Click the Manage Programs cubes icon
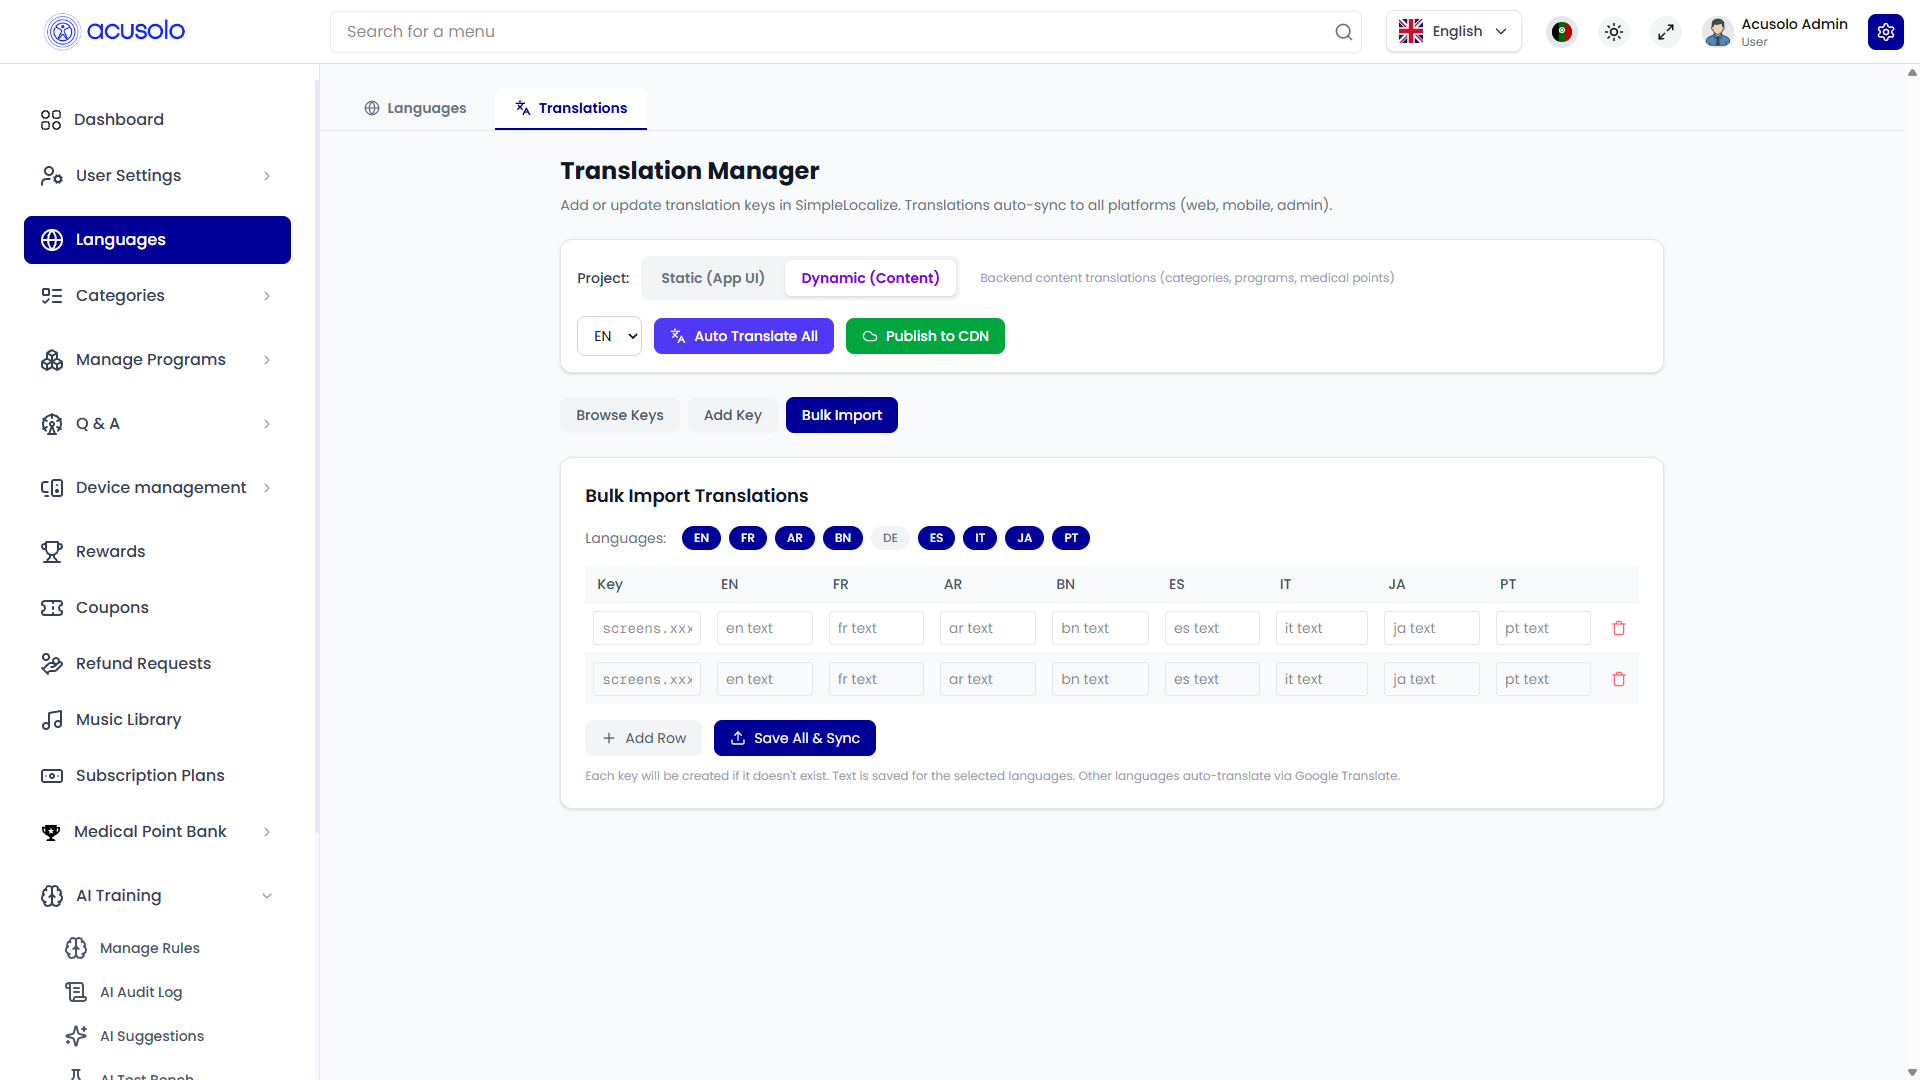The height and width of the screenshot is (1080, 1920). 52,360
